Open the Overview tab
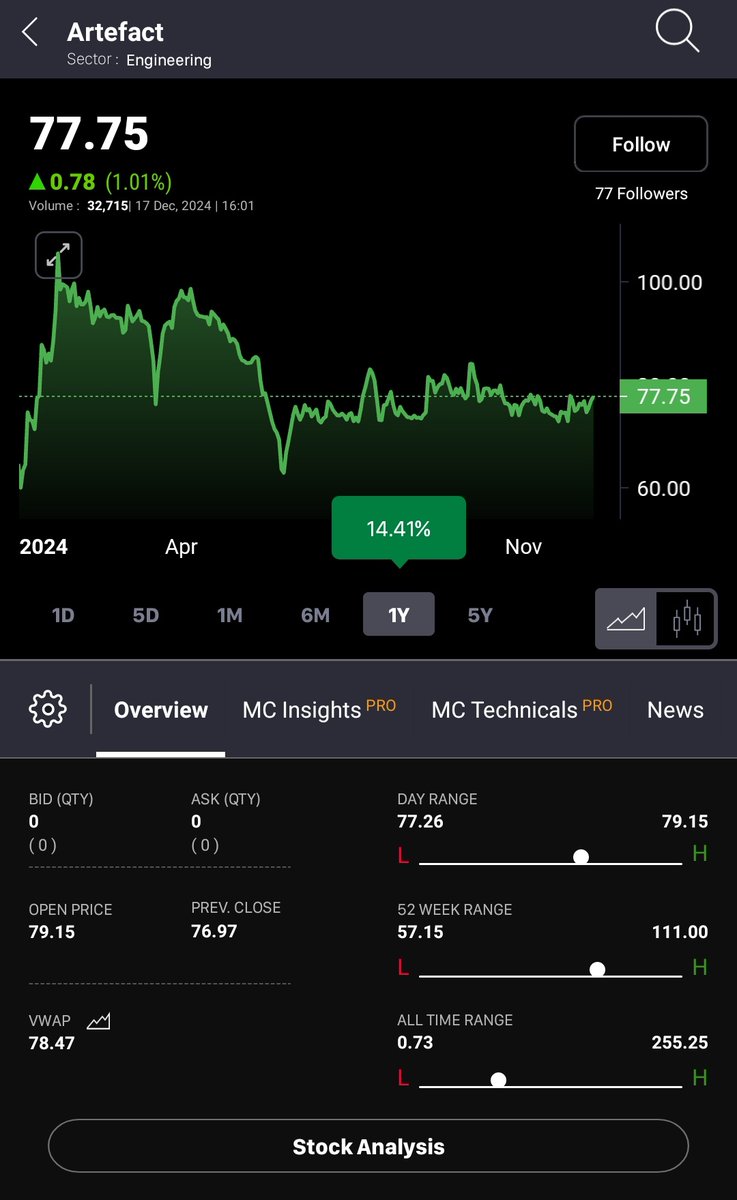The image size is (737, 1200). pyautogui.click(x=161, y=710)
